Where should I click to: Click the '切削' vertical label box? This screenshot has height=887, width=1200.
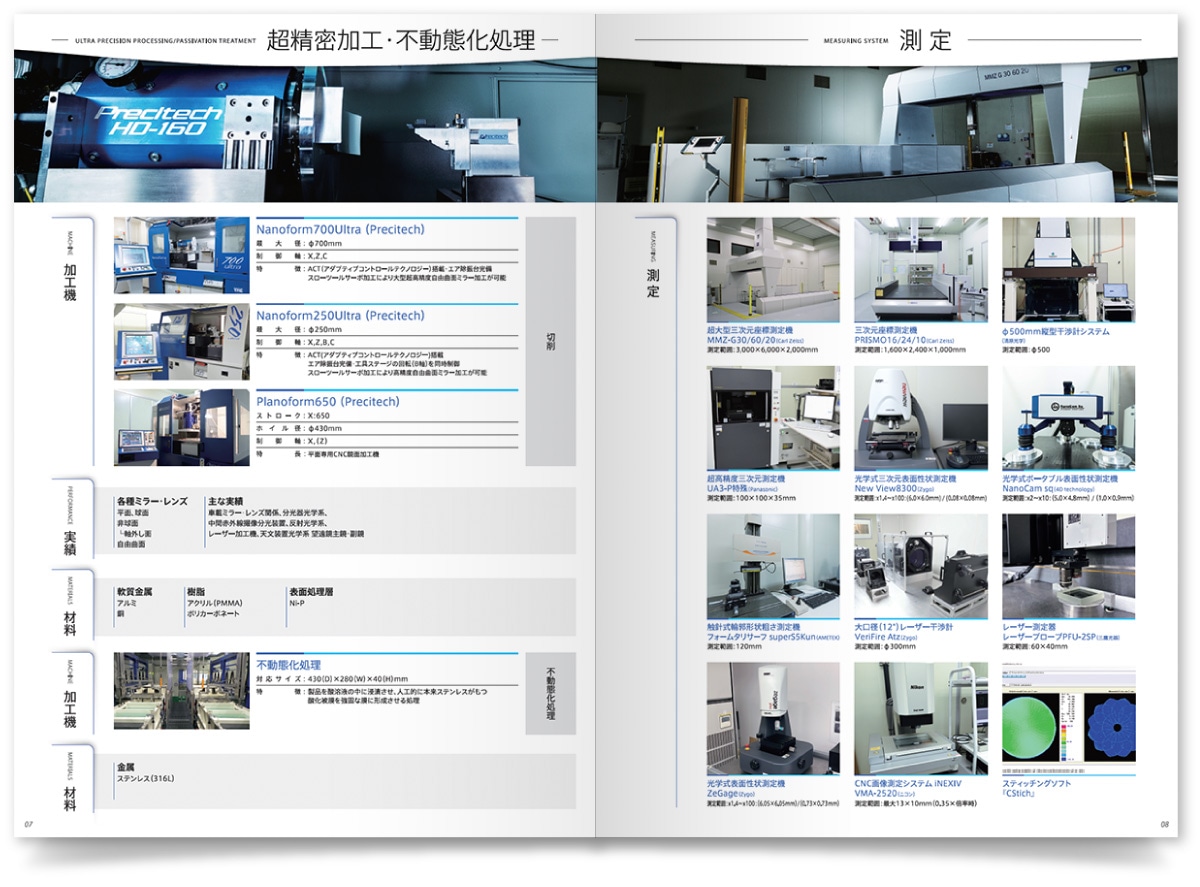pyautogui.click(x=550, y=342)
